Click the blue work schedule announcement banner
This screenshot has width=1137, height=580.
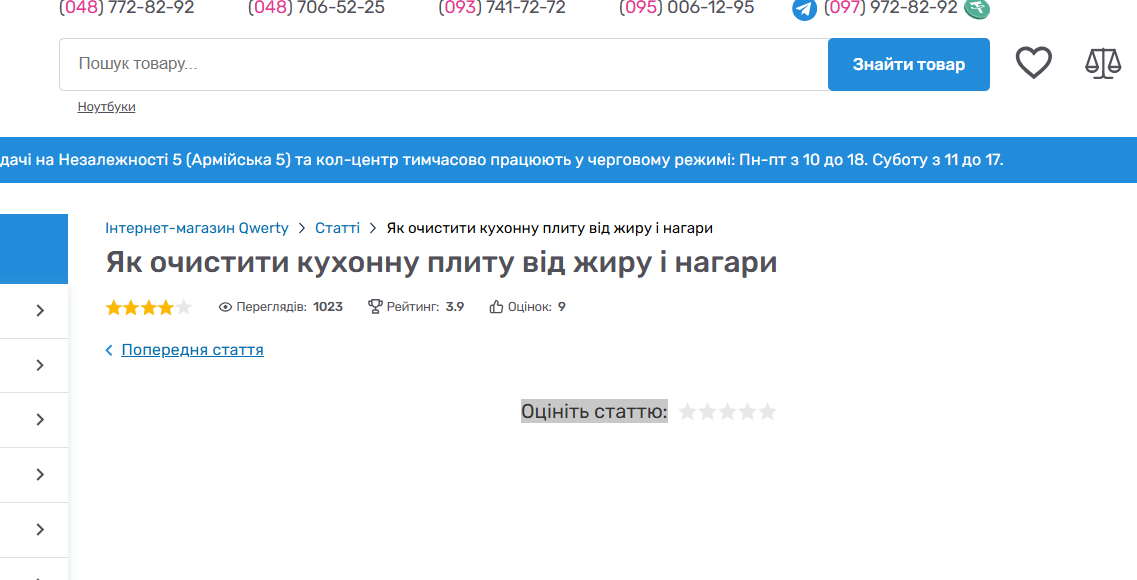(x=568, y=160)
